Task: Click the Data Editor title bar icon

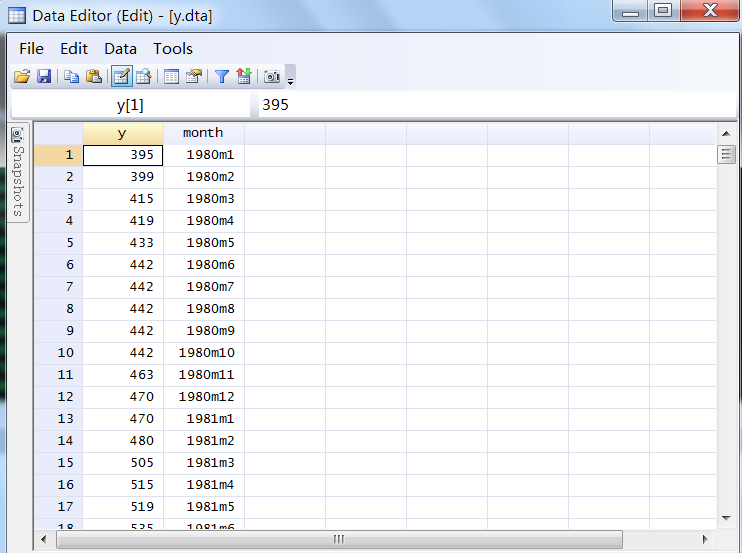Action: (x=17, y=16)
